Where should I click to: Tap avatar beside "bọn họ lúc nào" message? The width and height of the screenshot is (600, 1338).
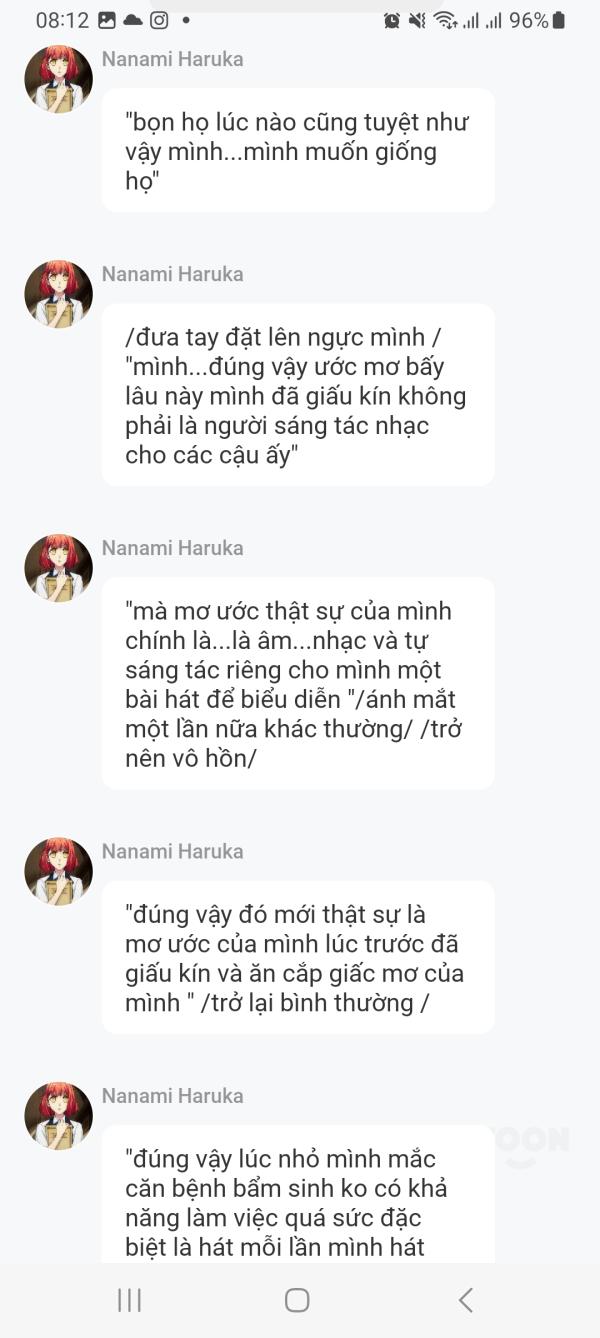[58, 79]
